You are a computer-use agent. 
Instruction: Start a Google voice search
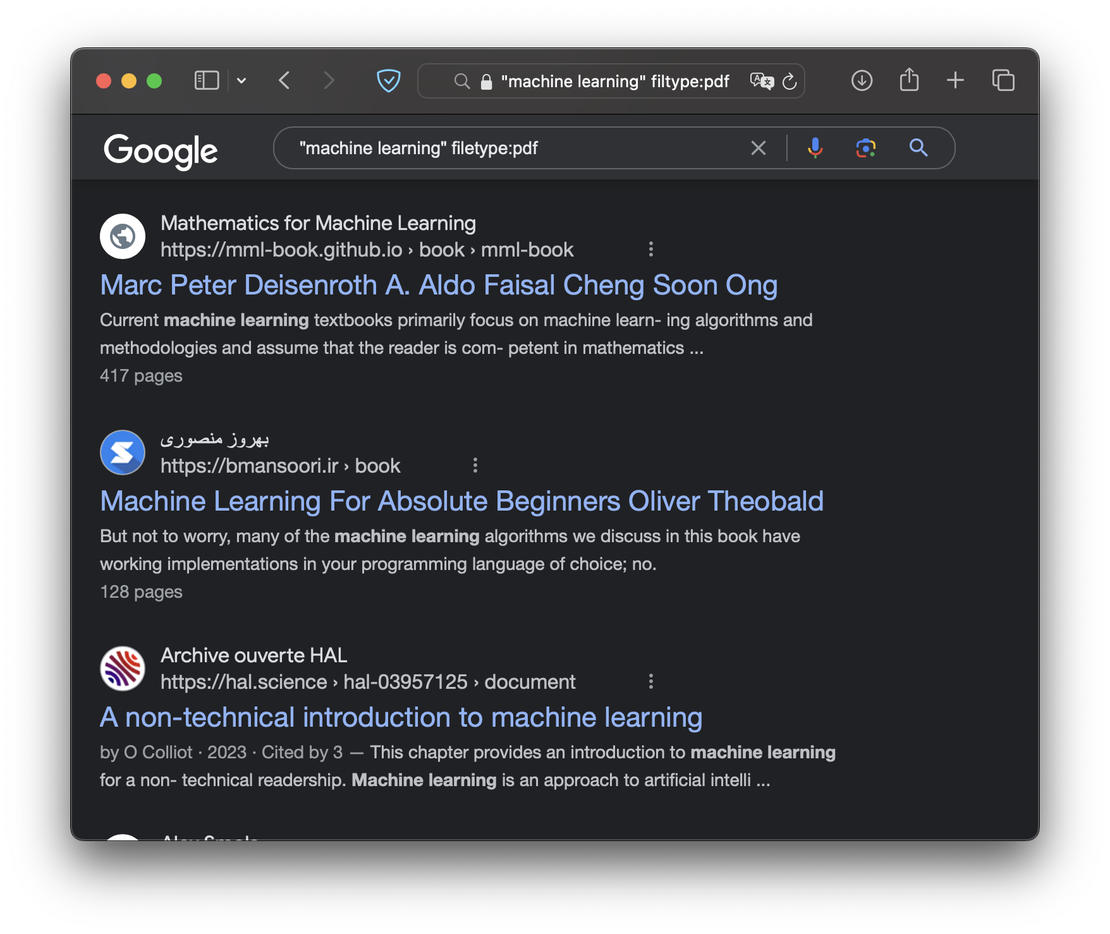815,148
